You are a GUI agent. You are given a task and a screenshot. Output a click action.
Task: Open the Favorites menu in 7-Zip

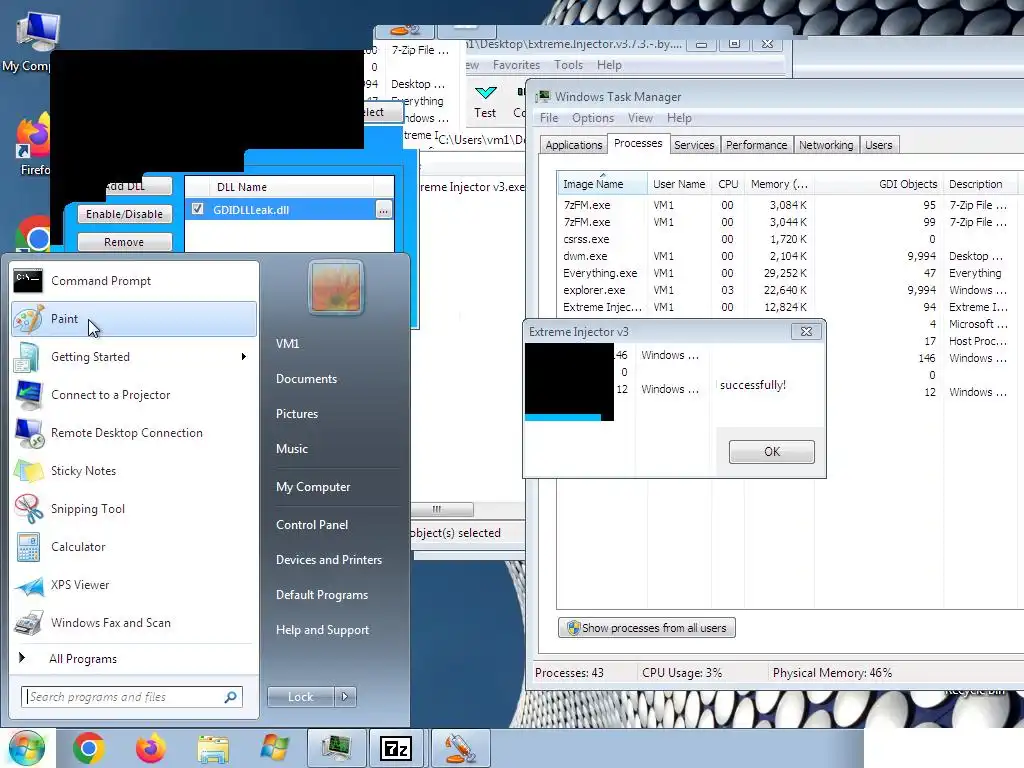tap(516, 65)
